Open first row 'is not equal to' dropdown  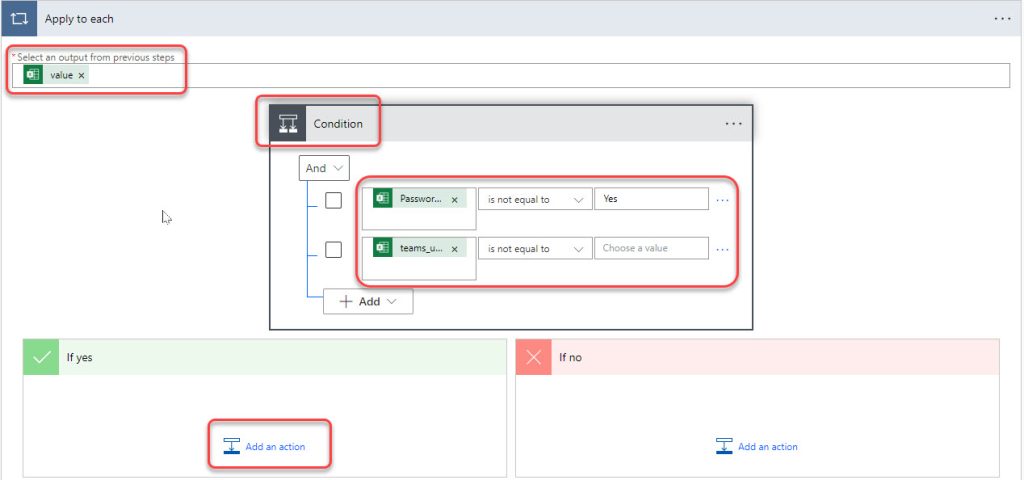(x=534, y=200)
